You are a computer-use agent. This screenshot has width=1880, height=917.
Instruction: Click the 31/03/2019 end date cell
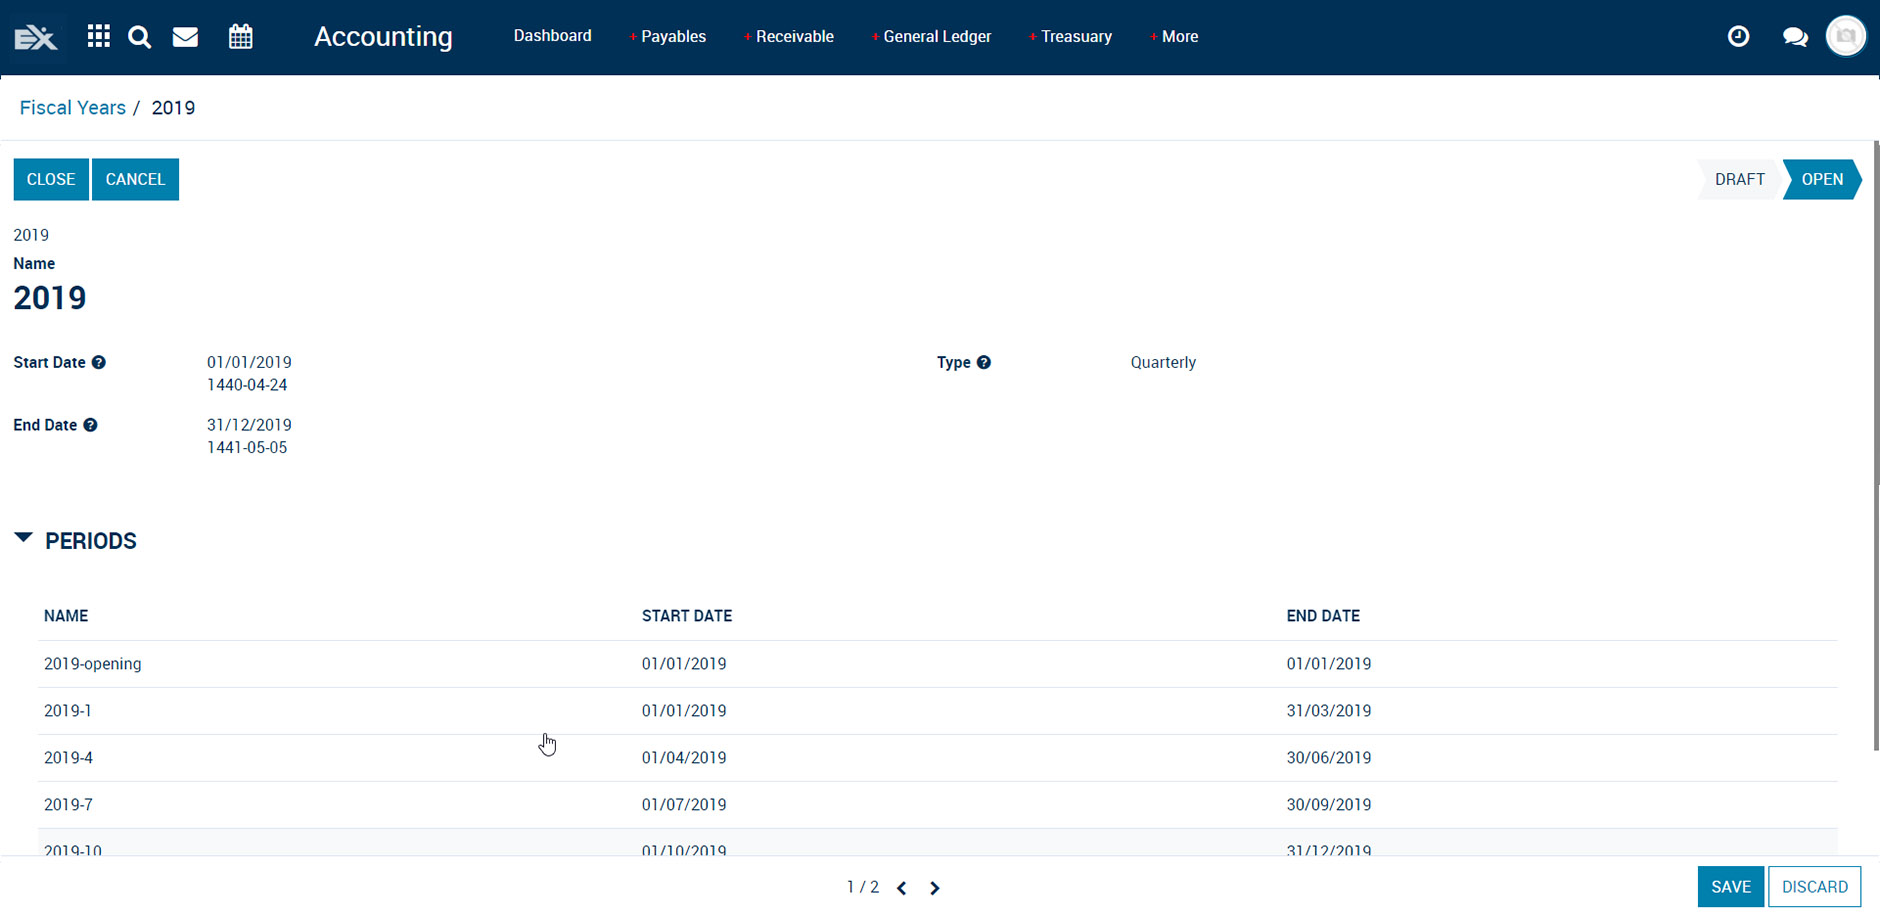[1329, 711]
